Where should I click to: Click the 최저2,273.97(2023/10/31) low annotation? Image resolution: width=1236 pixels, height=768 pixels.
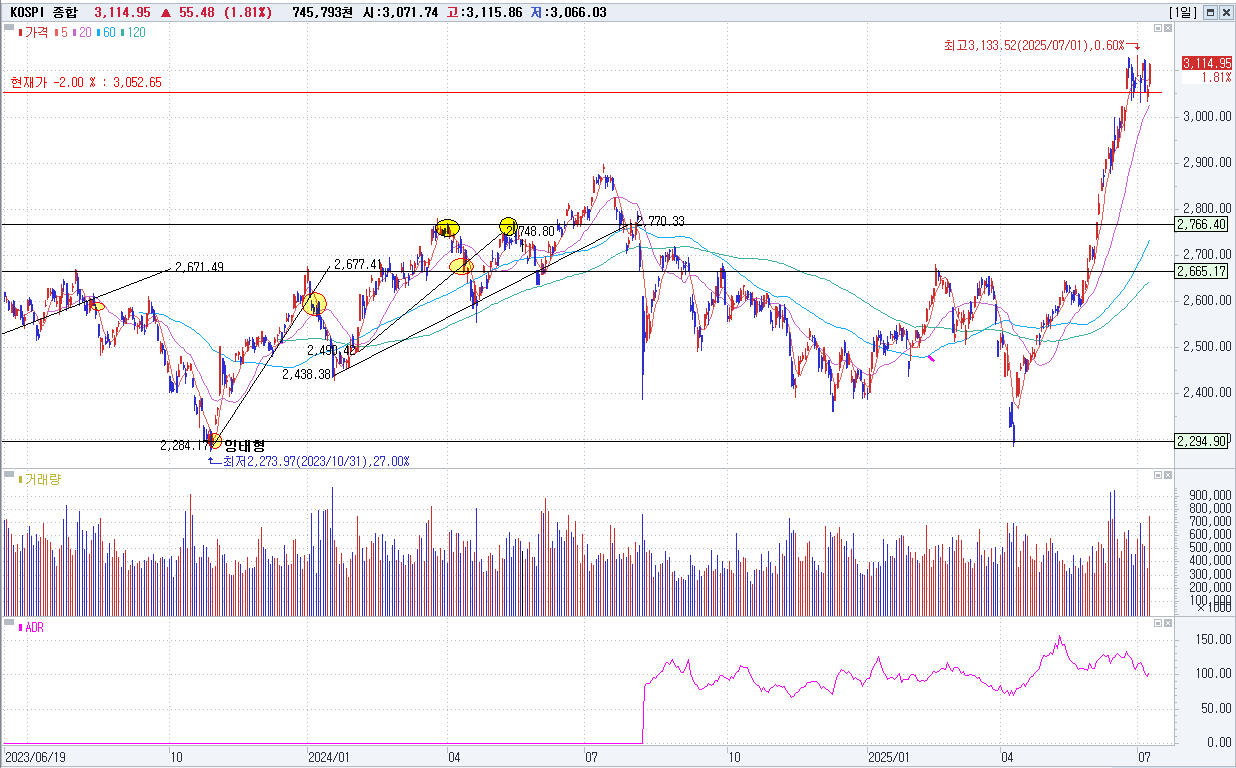point(316,461)
